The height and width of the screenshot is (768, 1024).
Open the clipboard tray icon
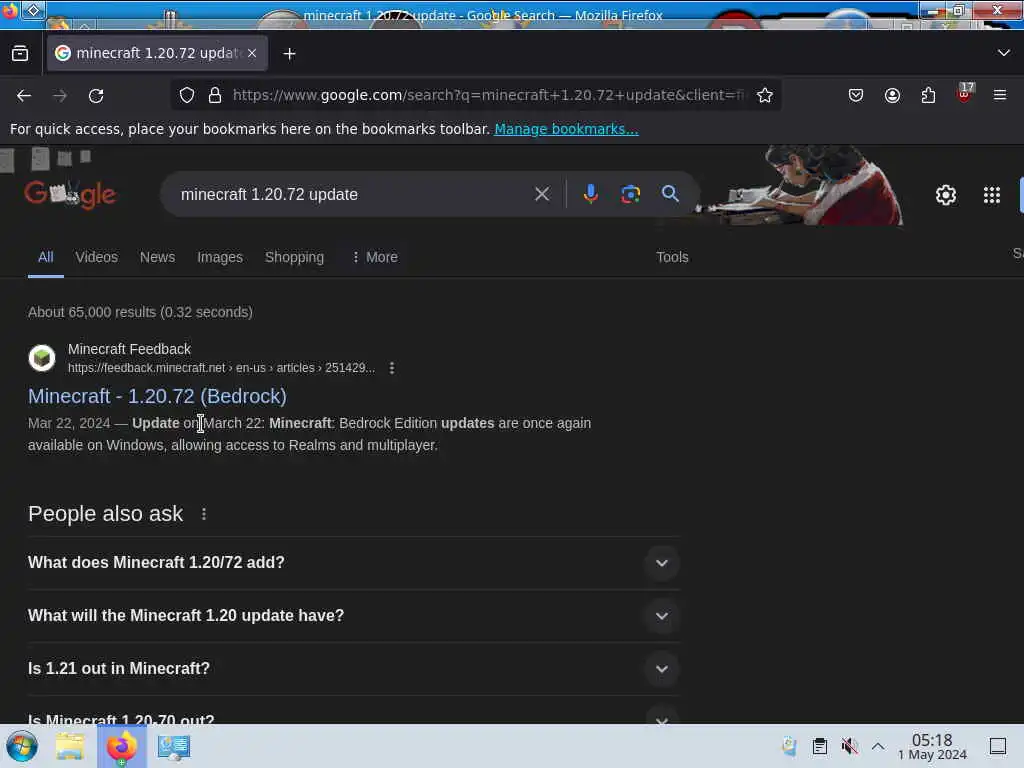[820, 746]
